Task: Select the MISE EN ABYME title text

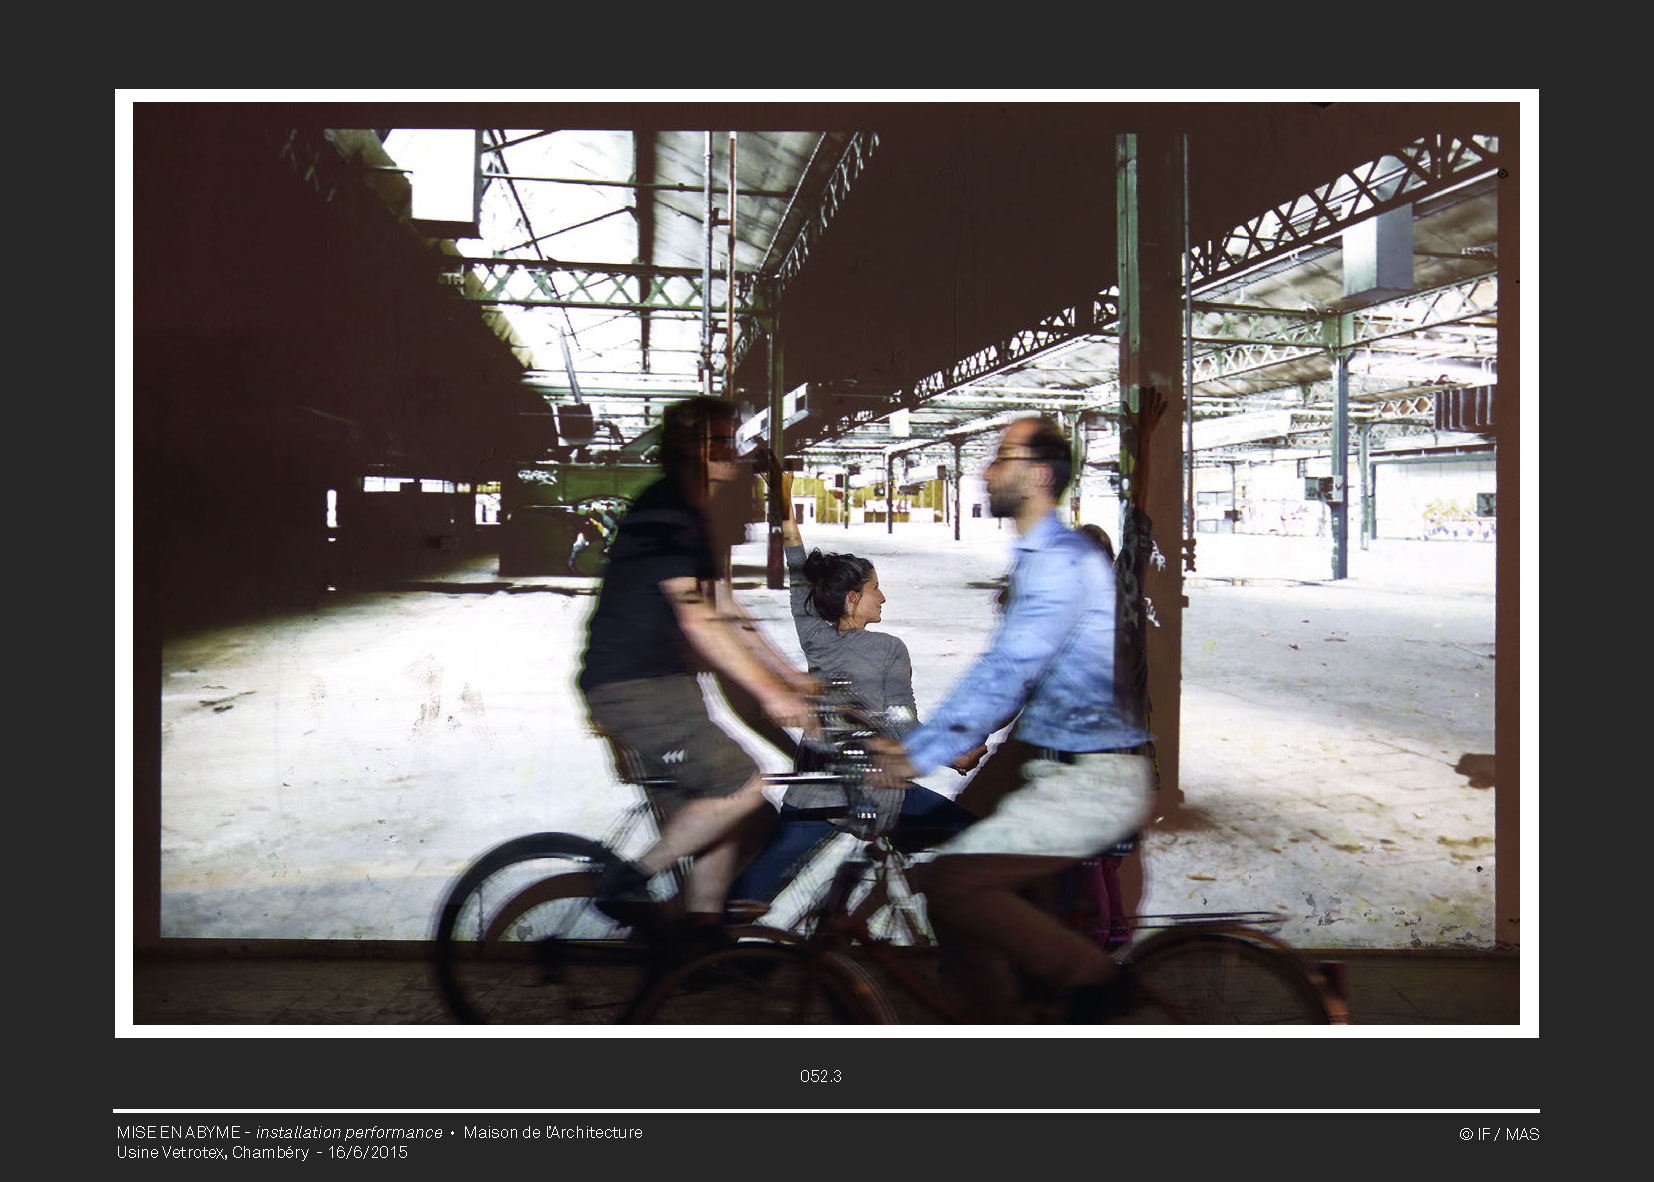Action: 178,1132
